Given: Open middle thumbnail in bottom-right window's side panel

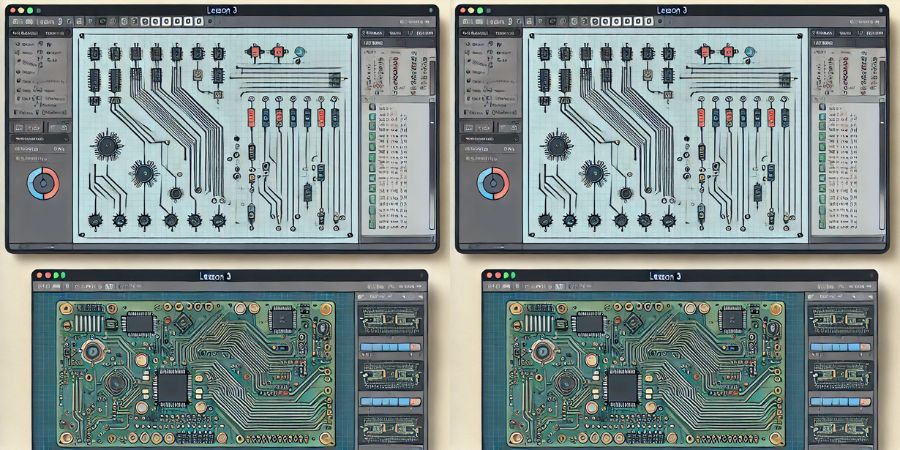Looking at the screenshot, I should 840,375.
